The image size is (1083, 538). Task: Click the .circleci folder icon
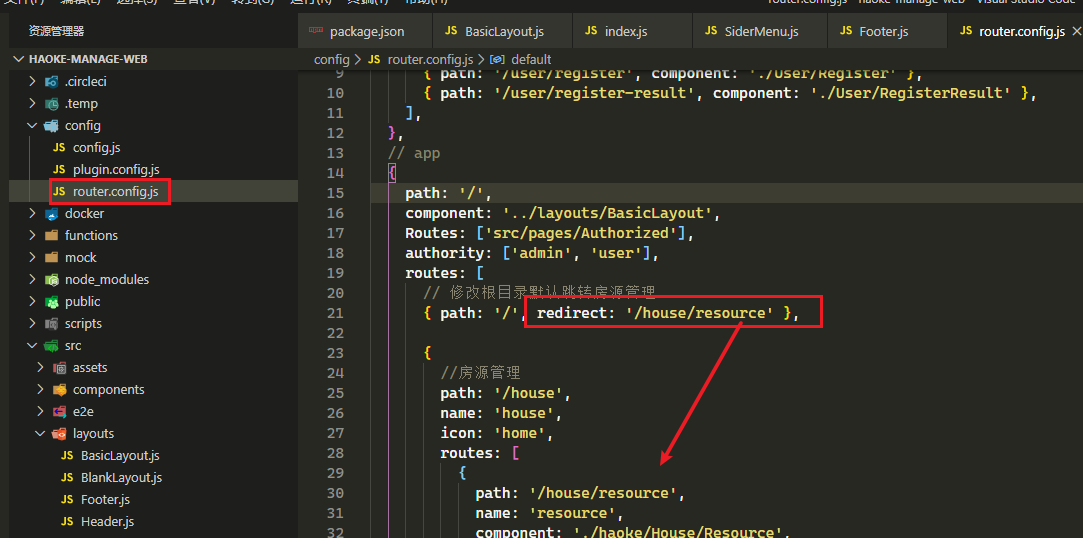click(x=52, y=81)
